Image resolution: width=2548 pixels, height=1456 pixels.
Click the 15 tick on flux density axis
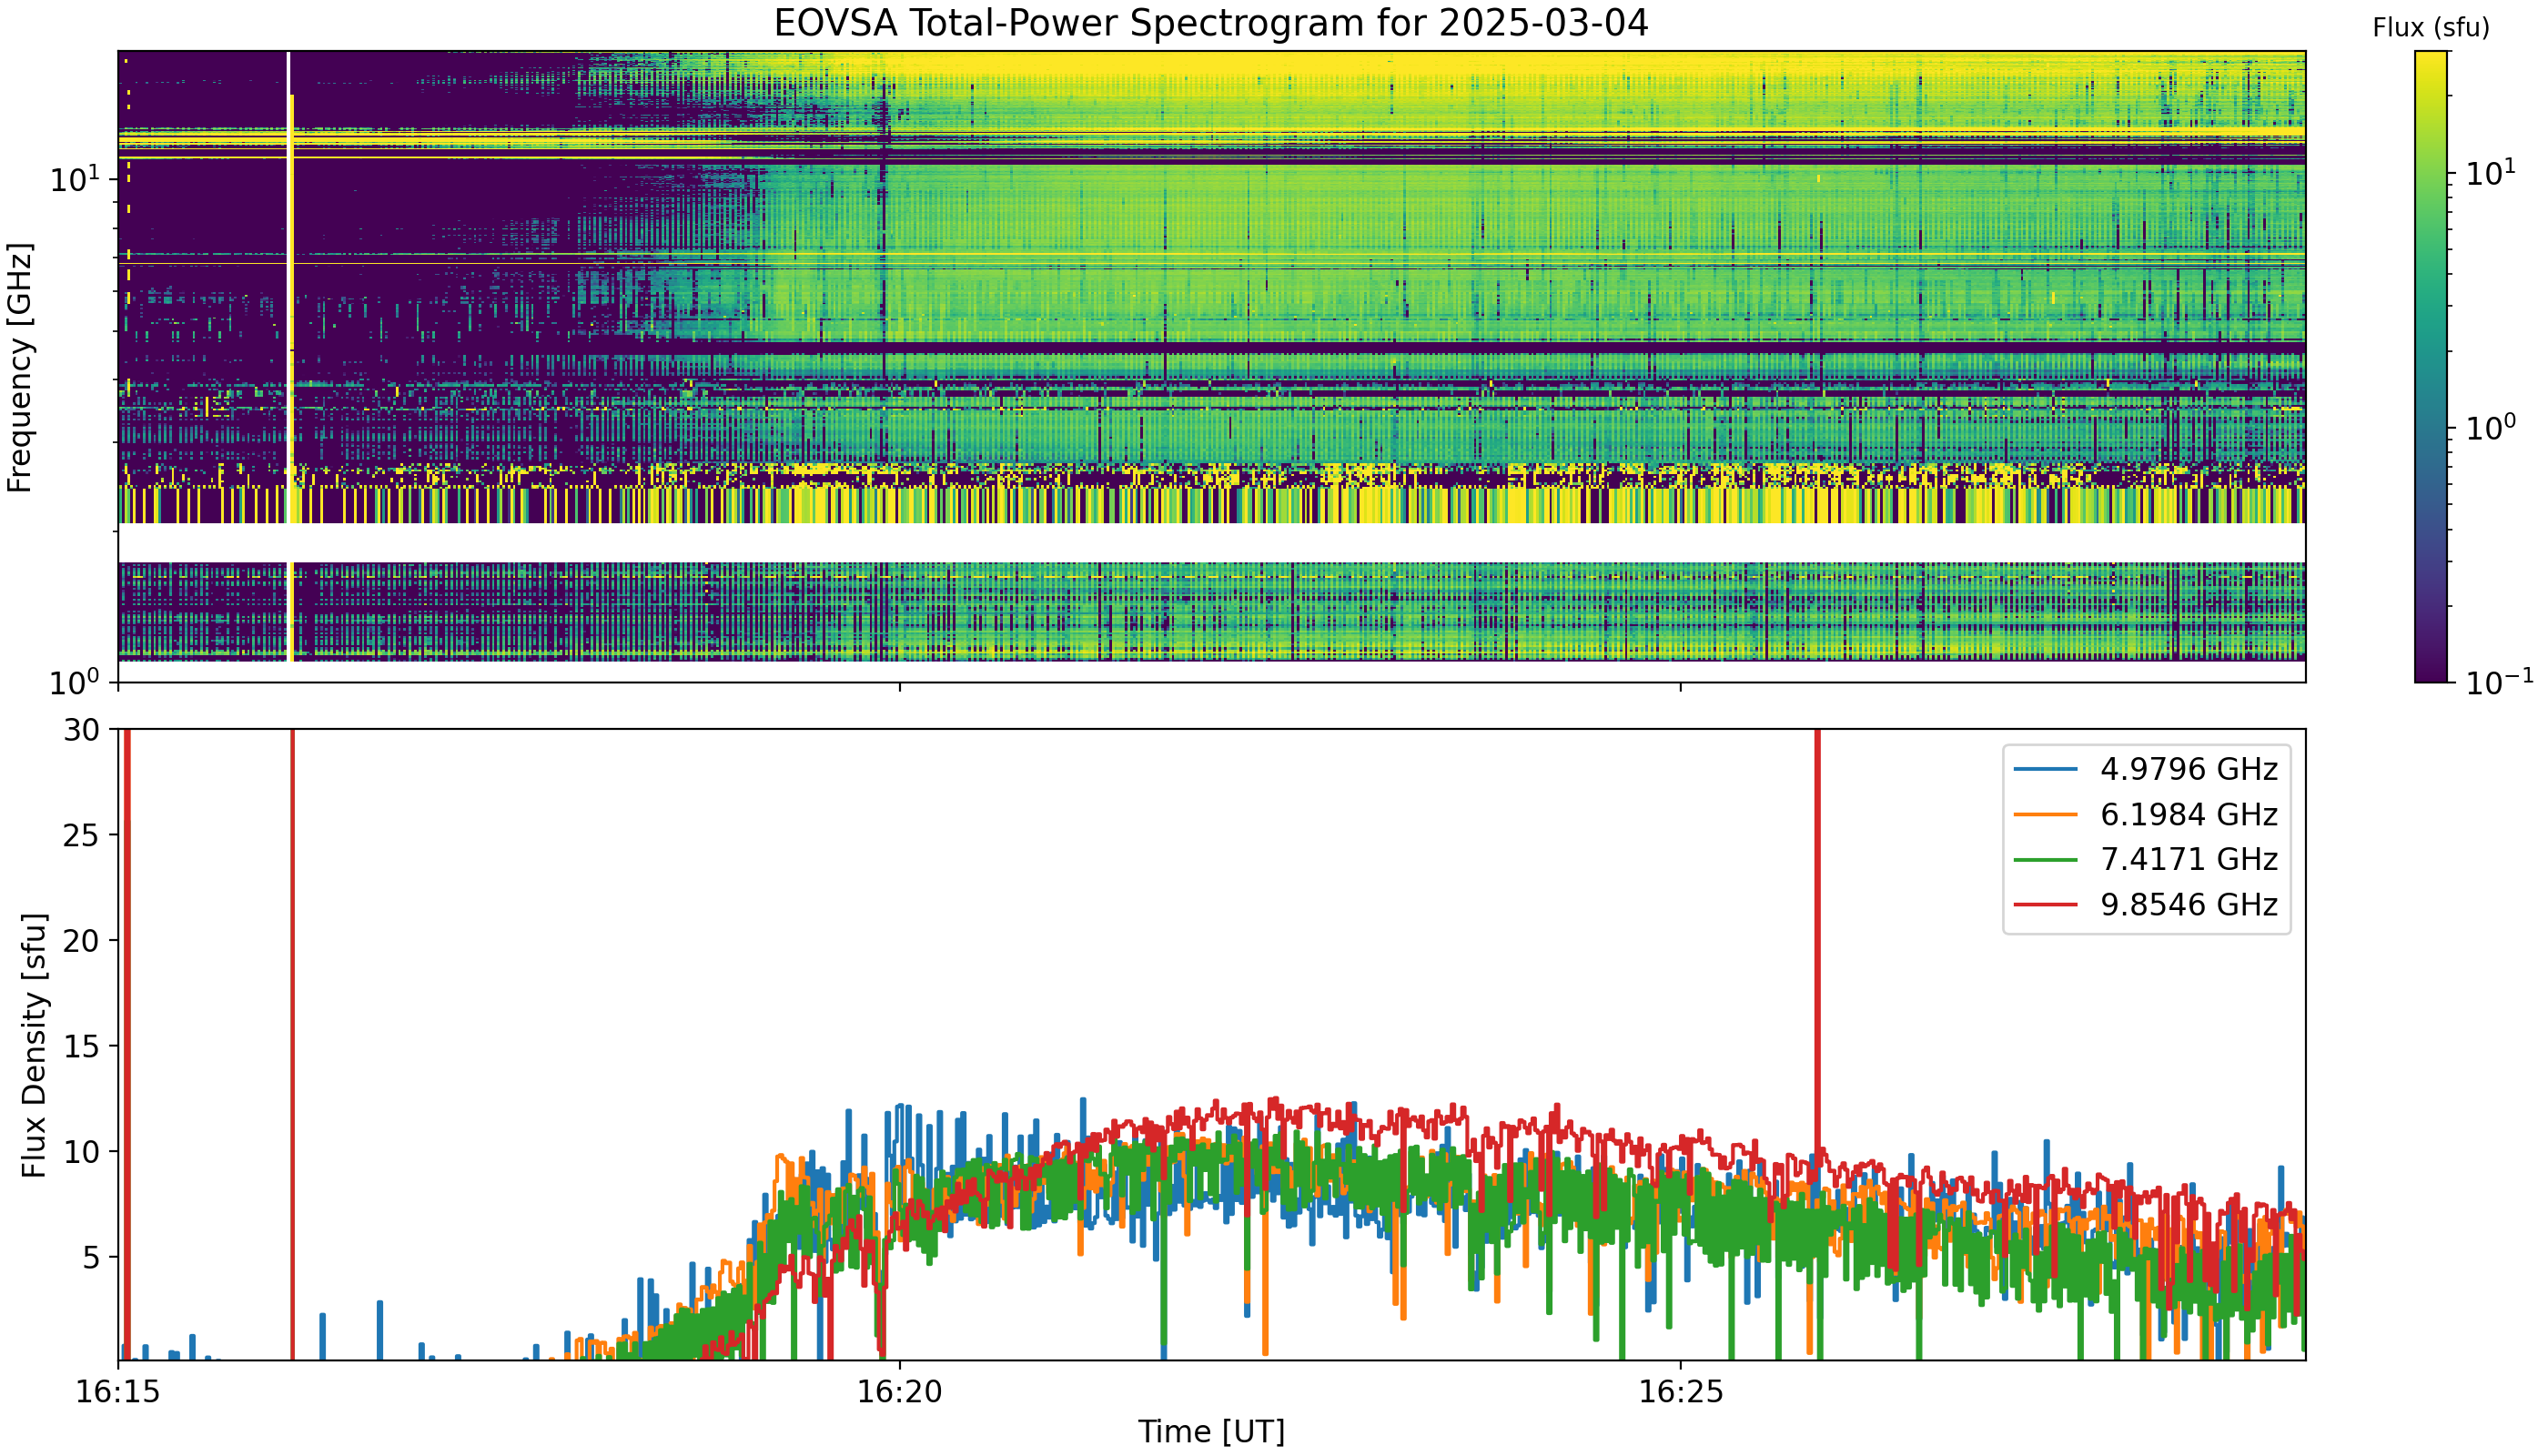point(82,1046)
